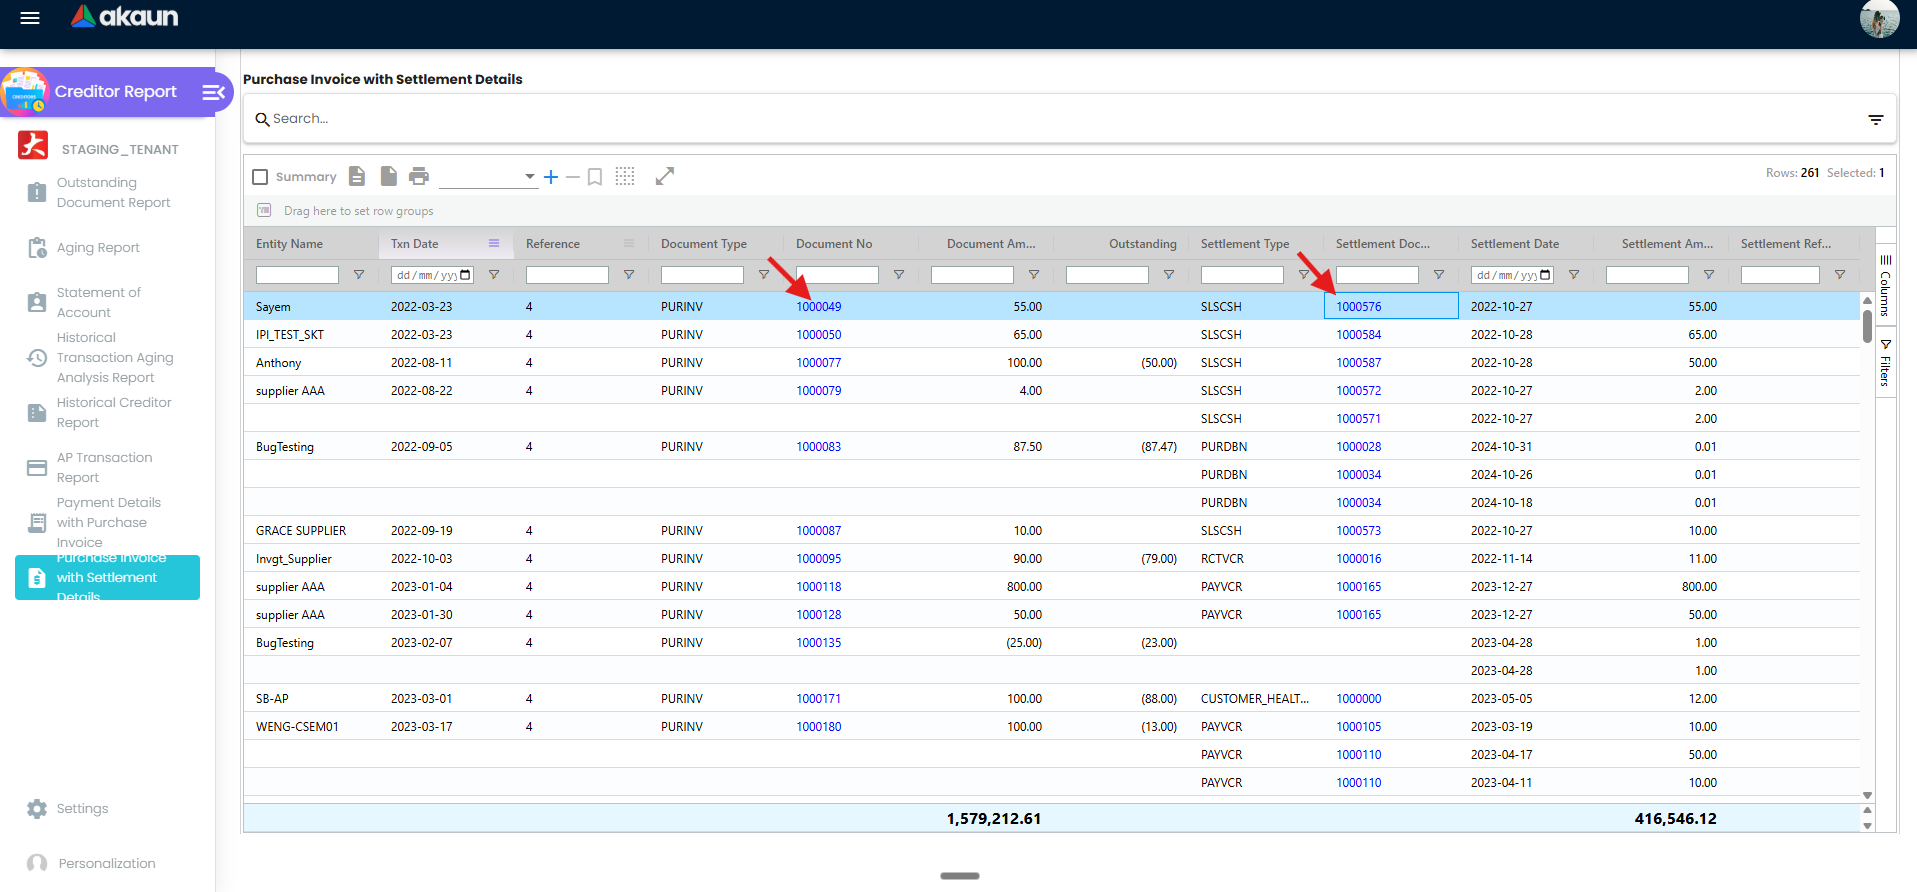Open Statement of Account
Viewport: 1917px width, 892px height.
[98, 302]
